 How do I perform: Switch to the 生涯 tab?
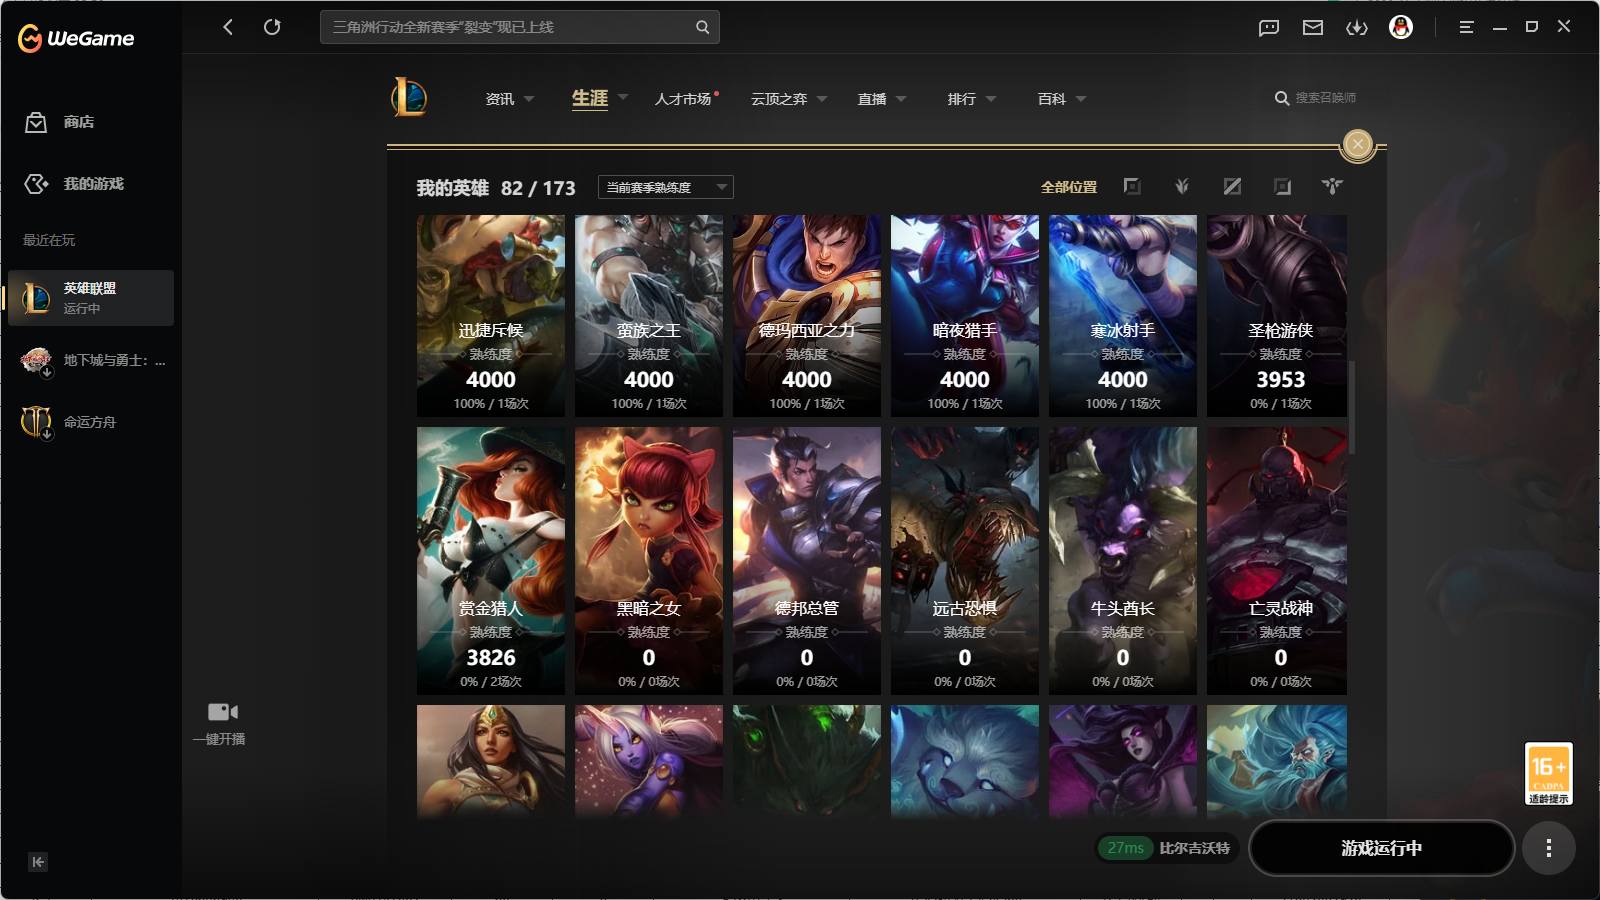click(590, 98)
